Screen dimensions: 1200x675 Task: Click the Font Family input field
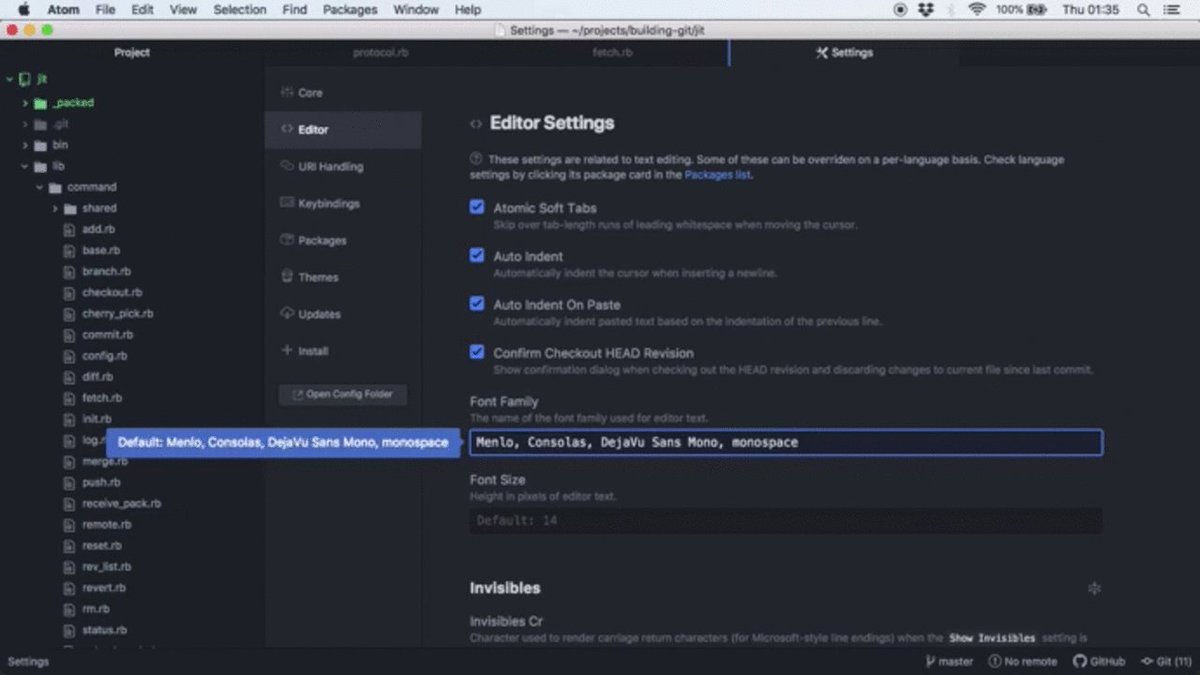coord(786,442)
